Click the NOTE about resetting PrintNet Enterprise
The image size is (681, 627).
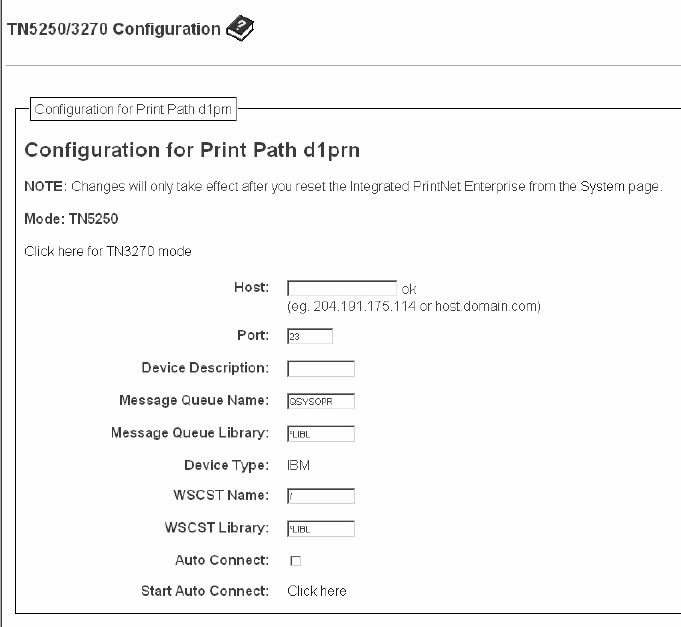(x=343, y=187)
